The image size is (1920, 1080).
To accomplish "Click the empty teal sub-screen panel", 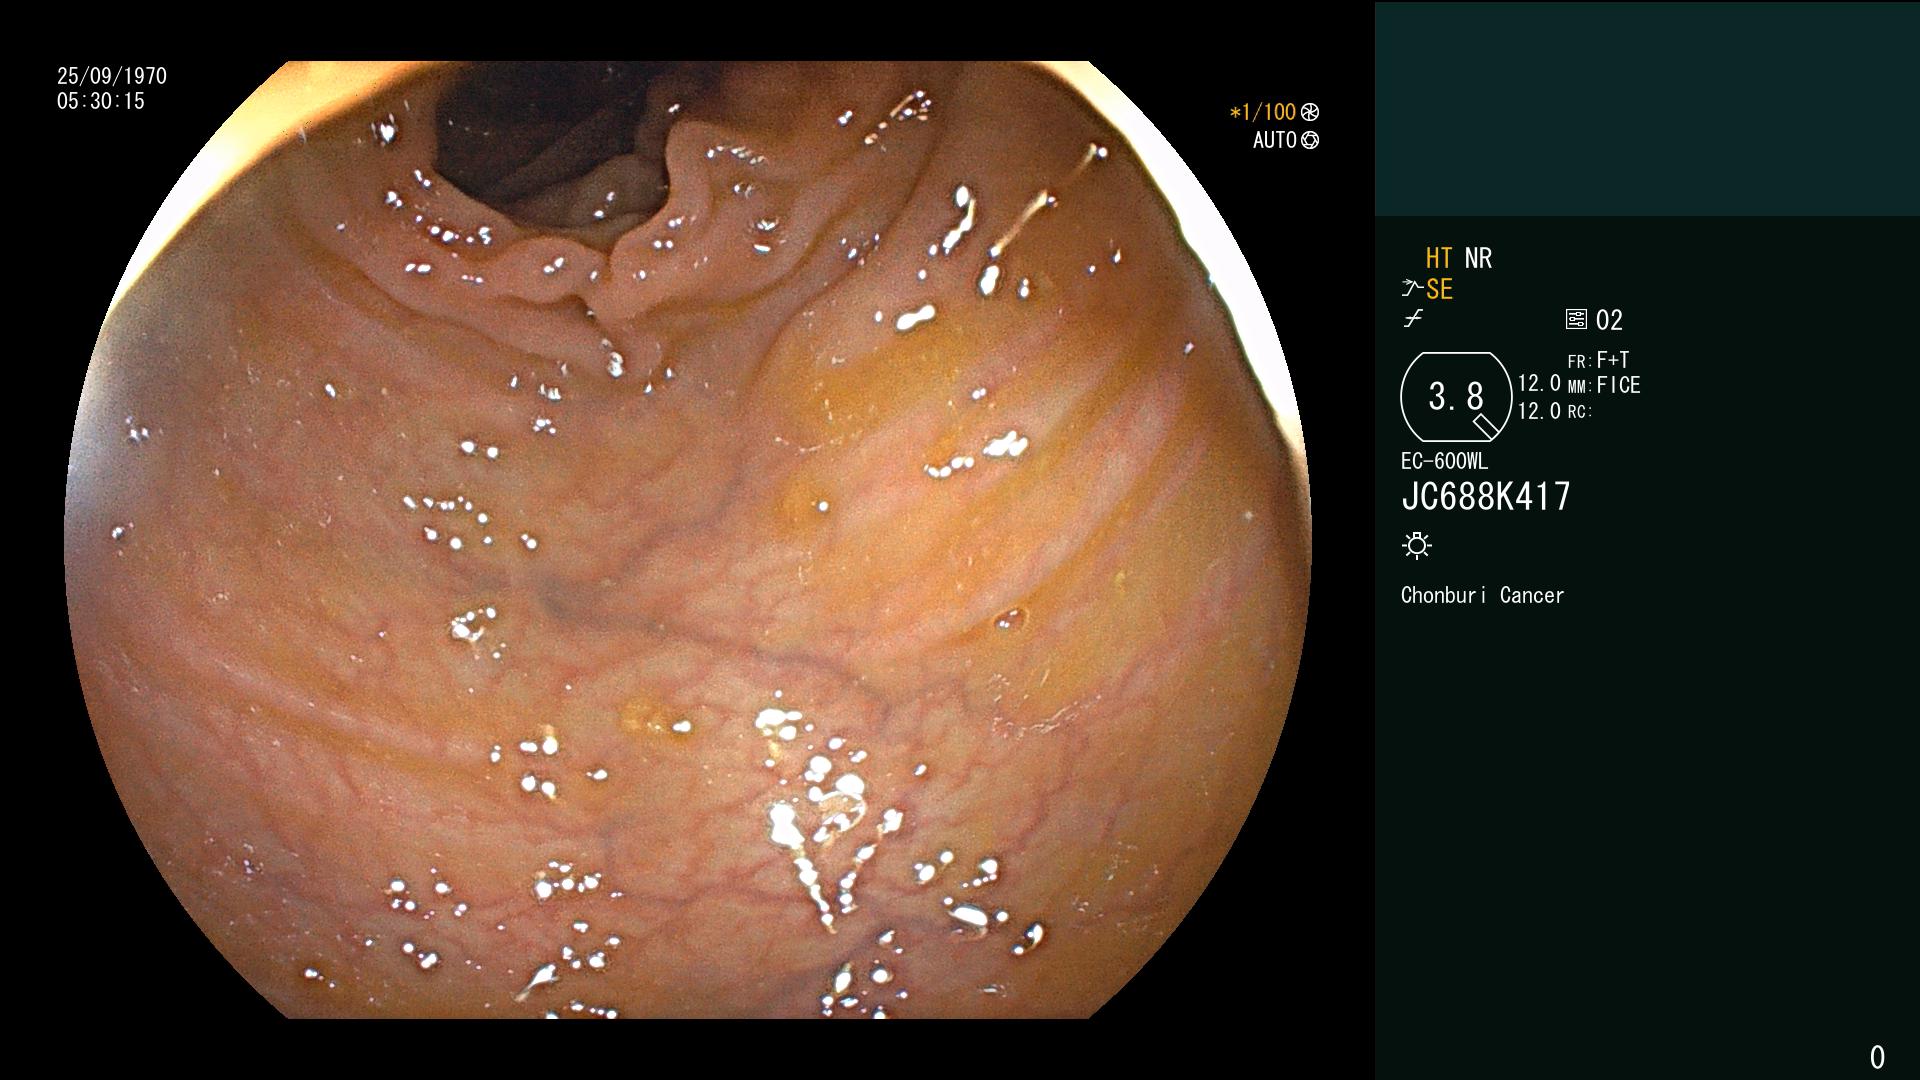I will click(x=1647, y=108).
